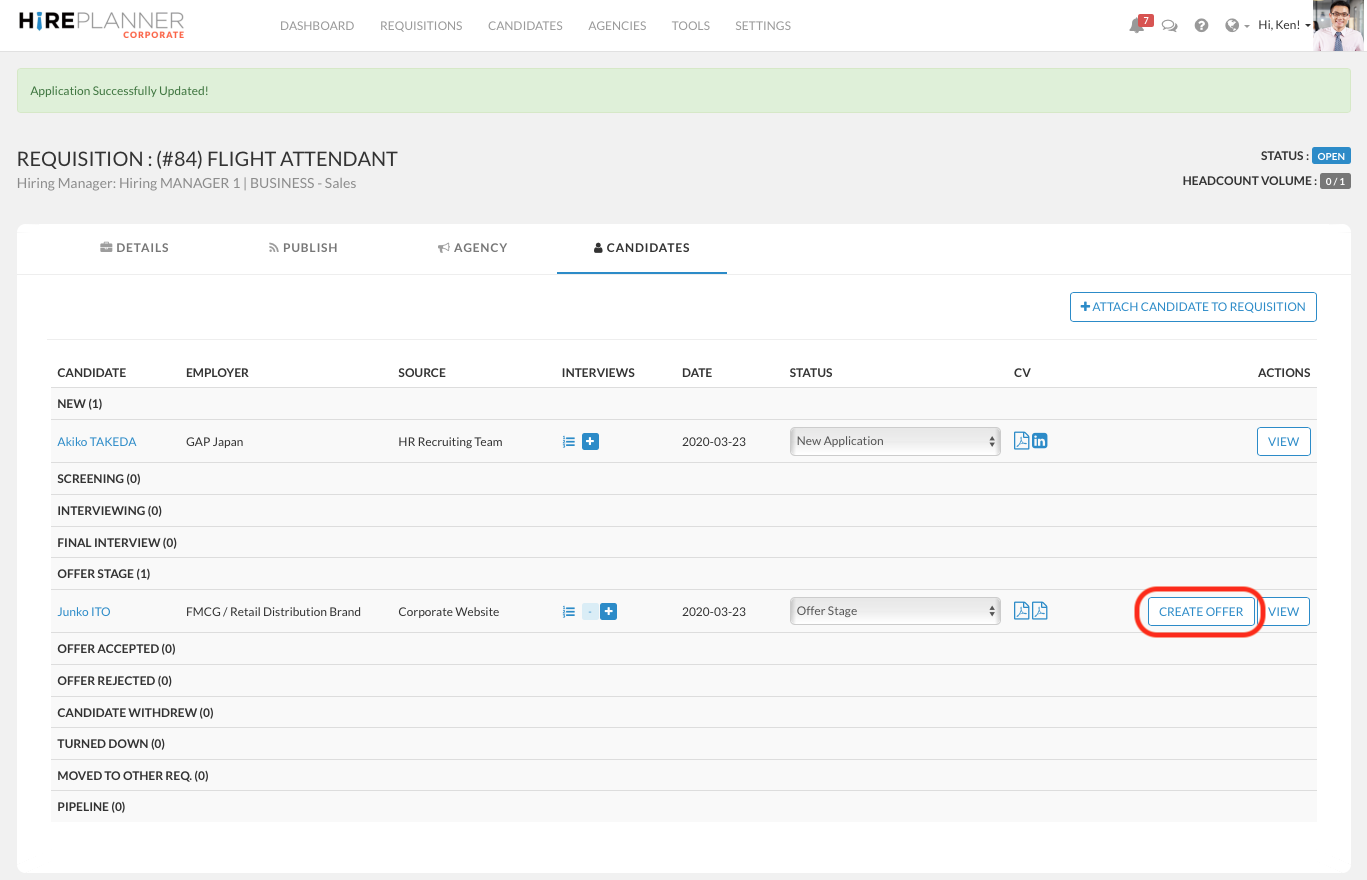The height and width of the screenshot is (880, 1367).
Task: Open the Requisitions menu in top navigation
Action: (421, 26)
